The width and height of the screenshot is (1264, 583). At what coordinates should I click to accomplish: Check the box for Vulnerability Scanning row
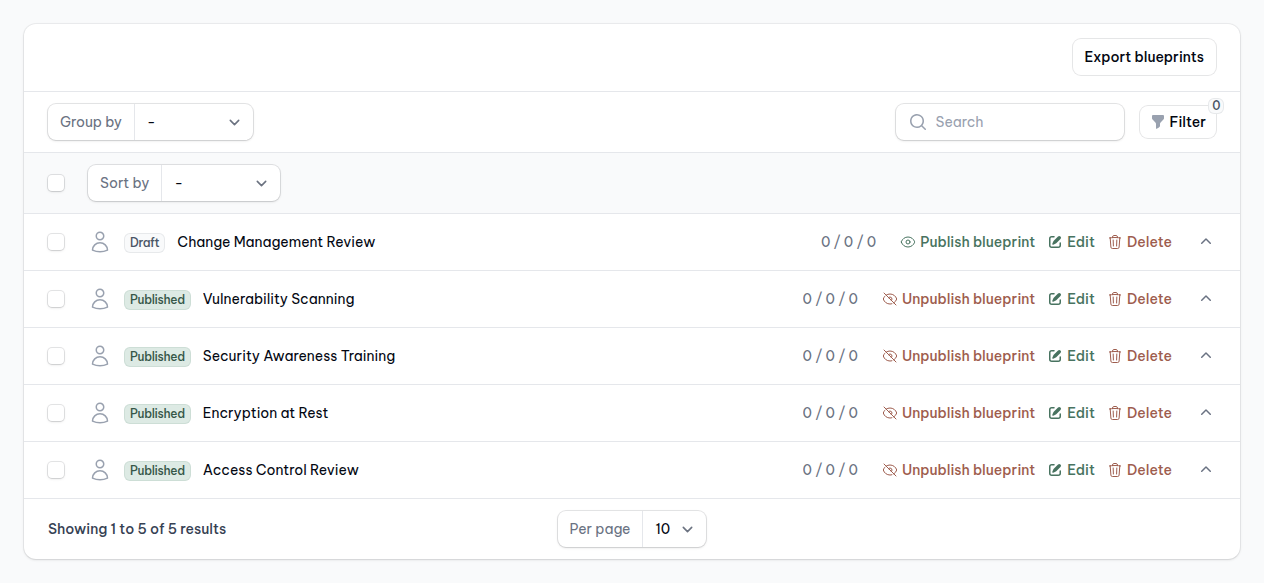56,299
